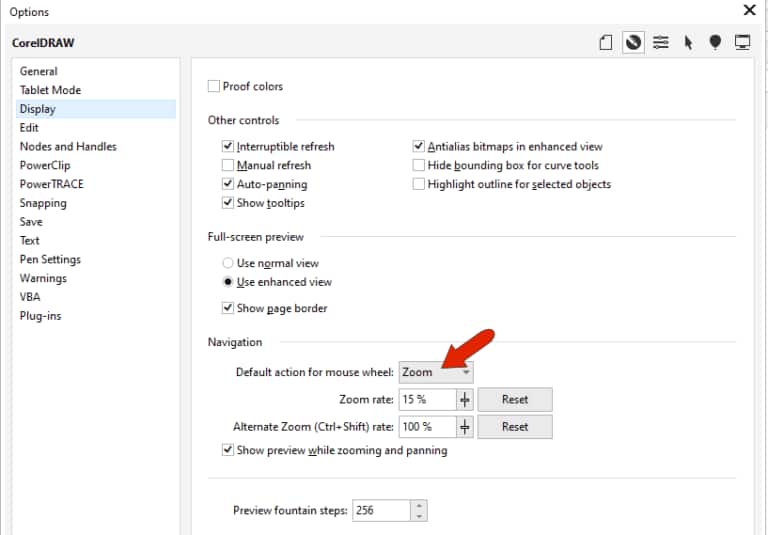The height and width of the screenshot is (535, 768).
Task: Select Use normal view radio button
Action: click(228, 263)
